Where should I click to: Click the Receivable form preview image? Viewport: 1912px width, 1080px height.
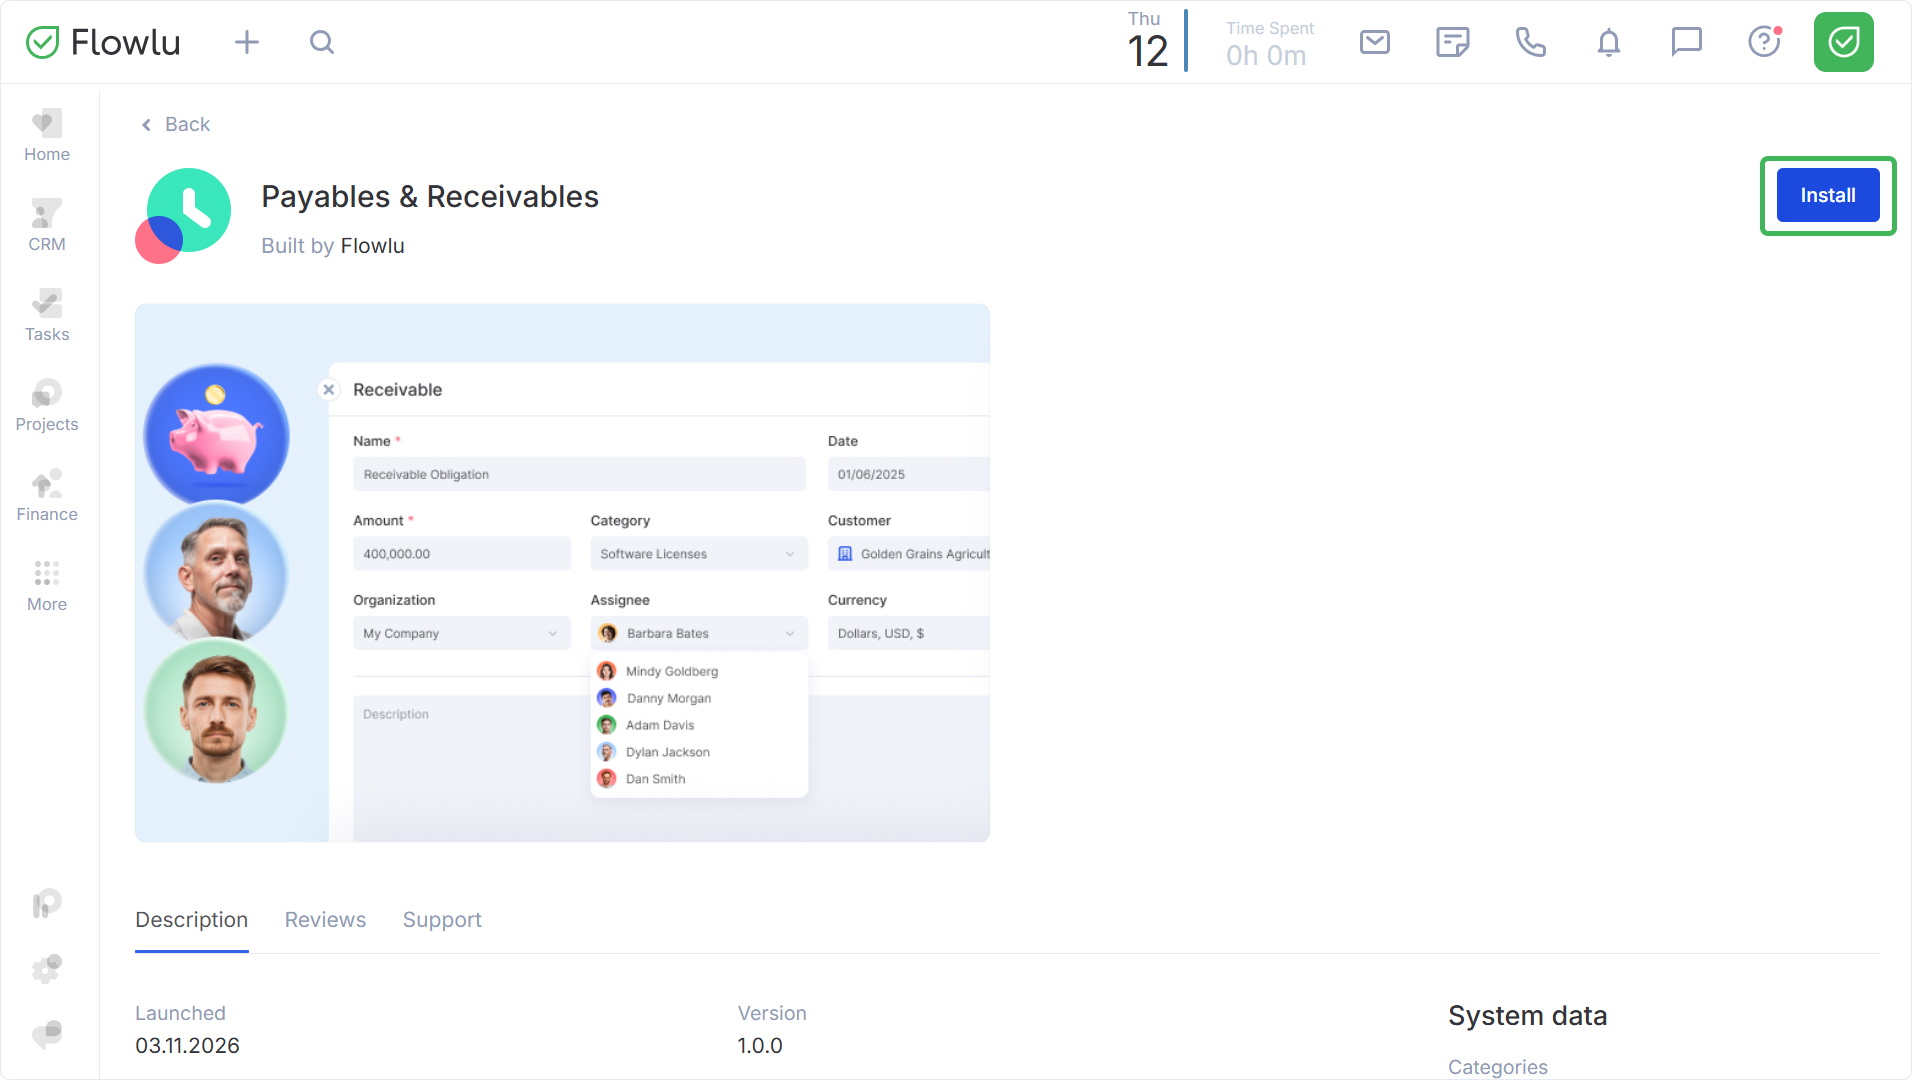click(562, 572)
